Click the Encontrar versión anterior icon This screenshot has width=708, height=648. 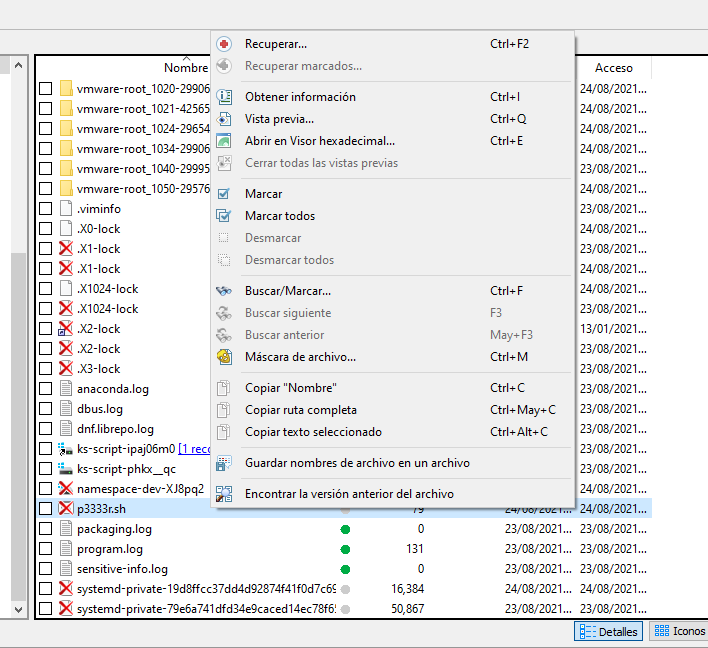[225, 494]
